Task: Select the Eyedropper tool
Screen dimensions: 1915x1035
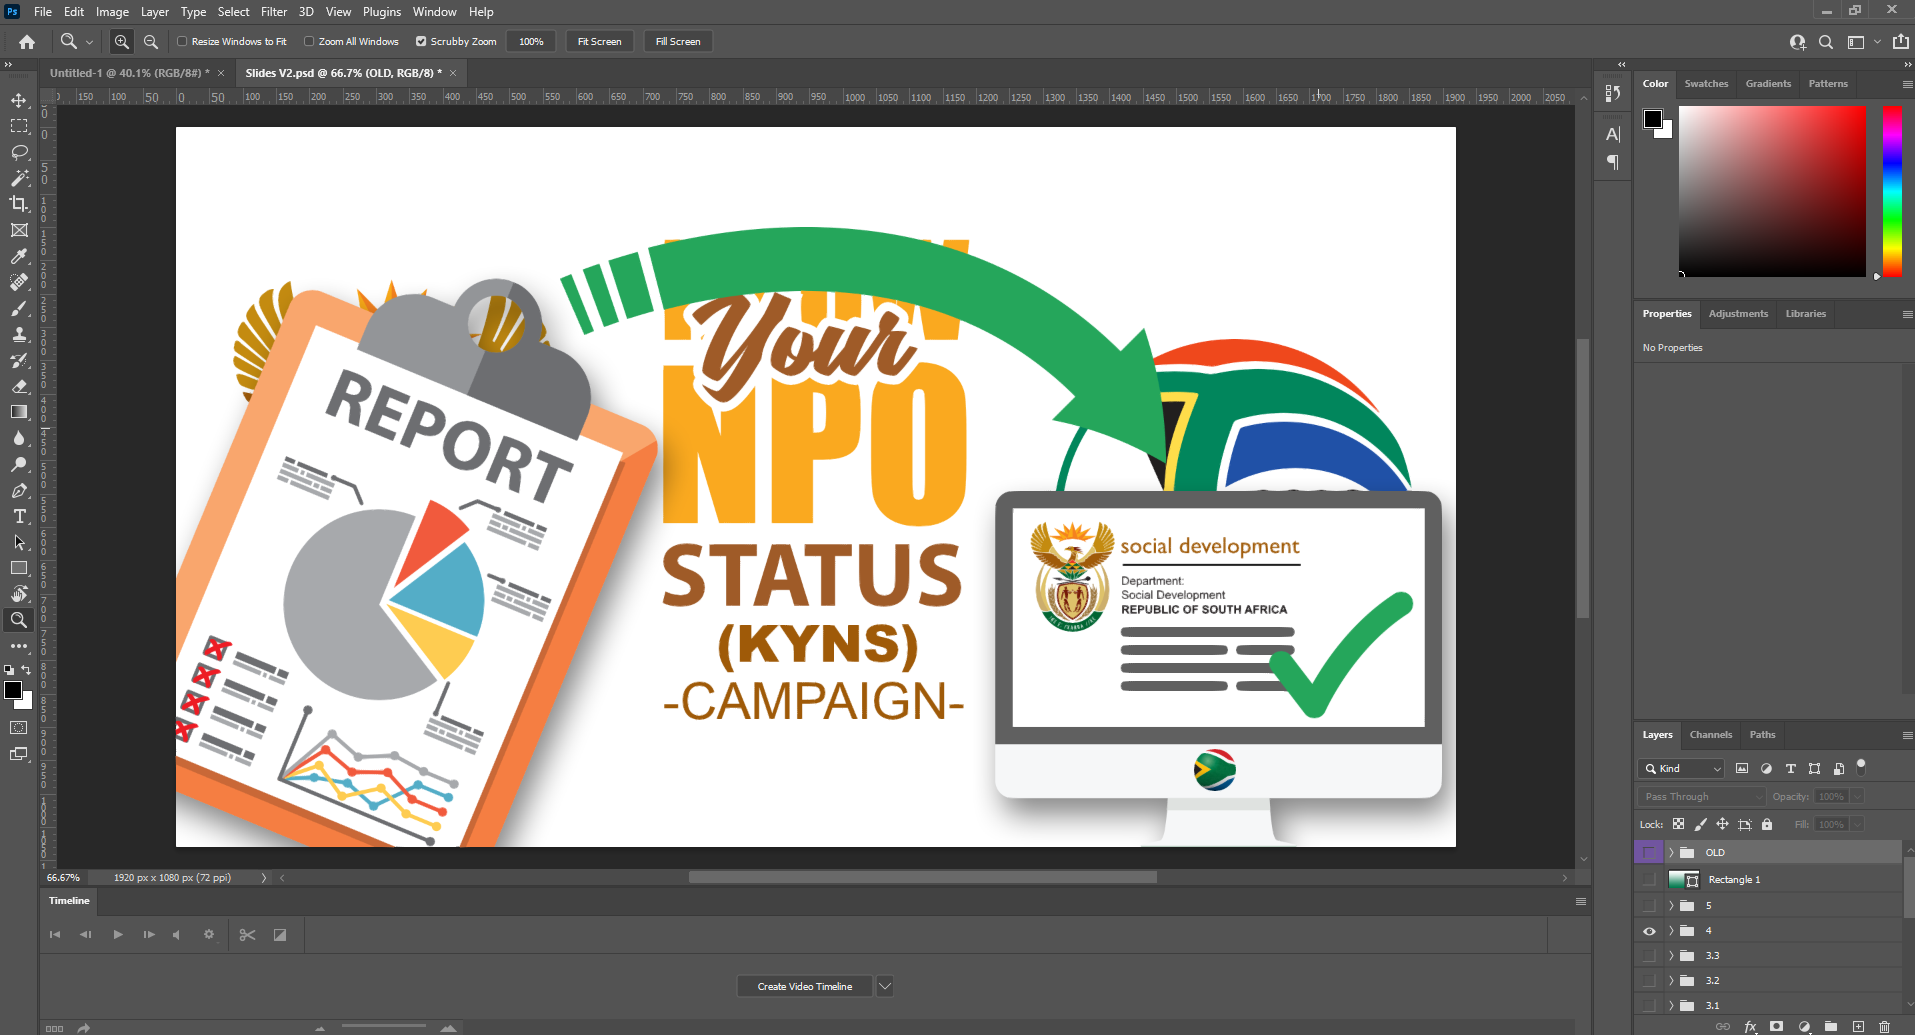Action: pyautogui.click(x=19, y=256)
